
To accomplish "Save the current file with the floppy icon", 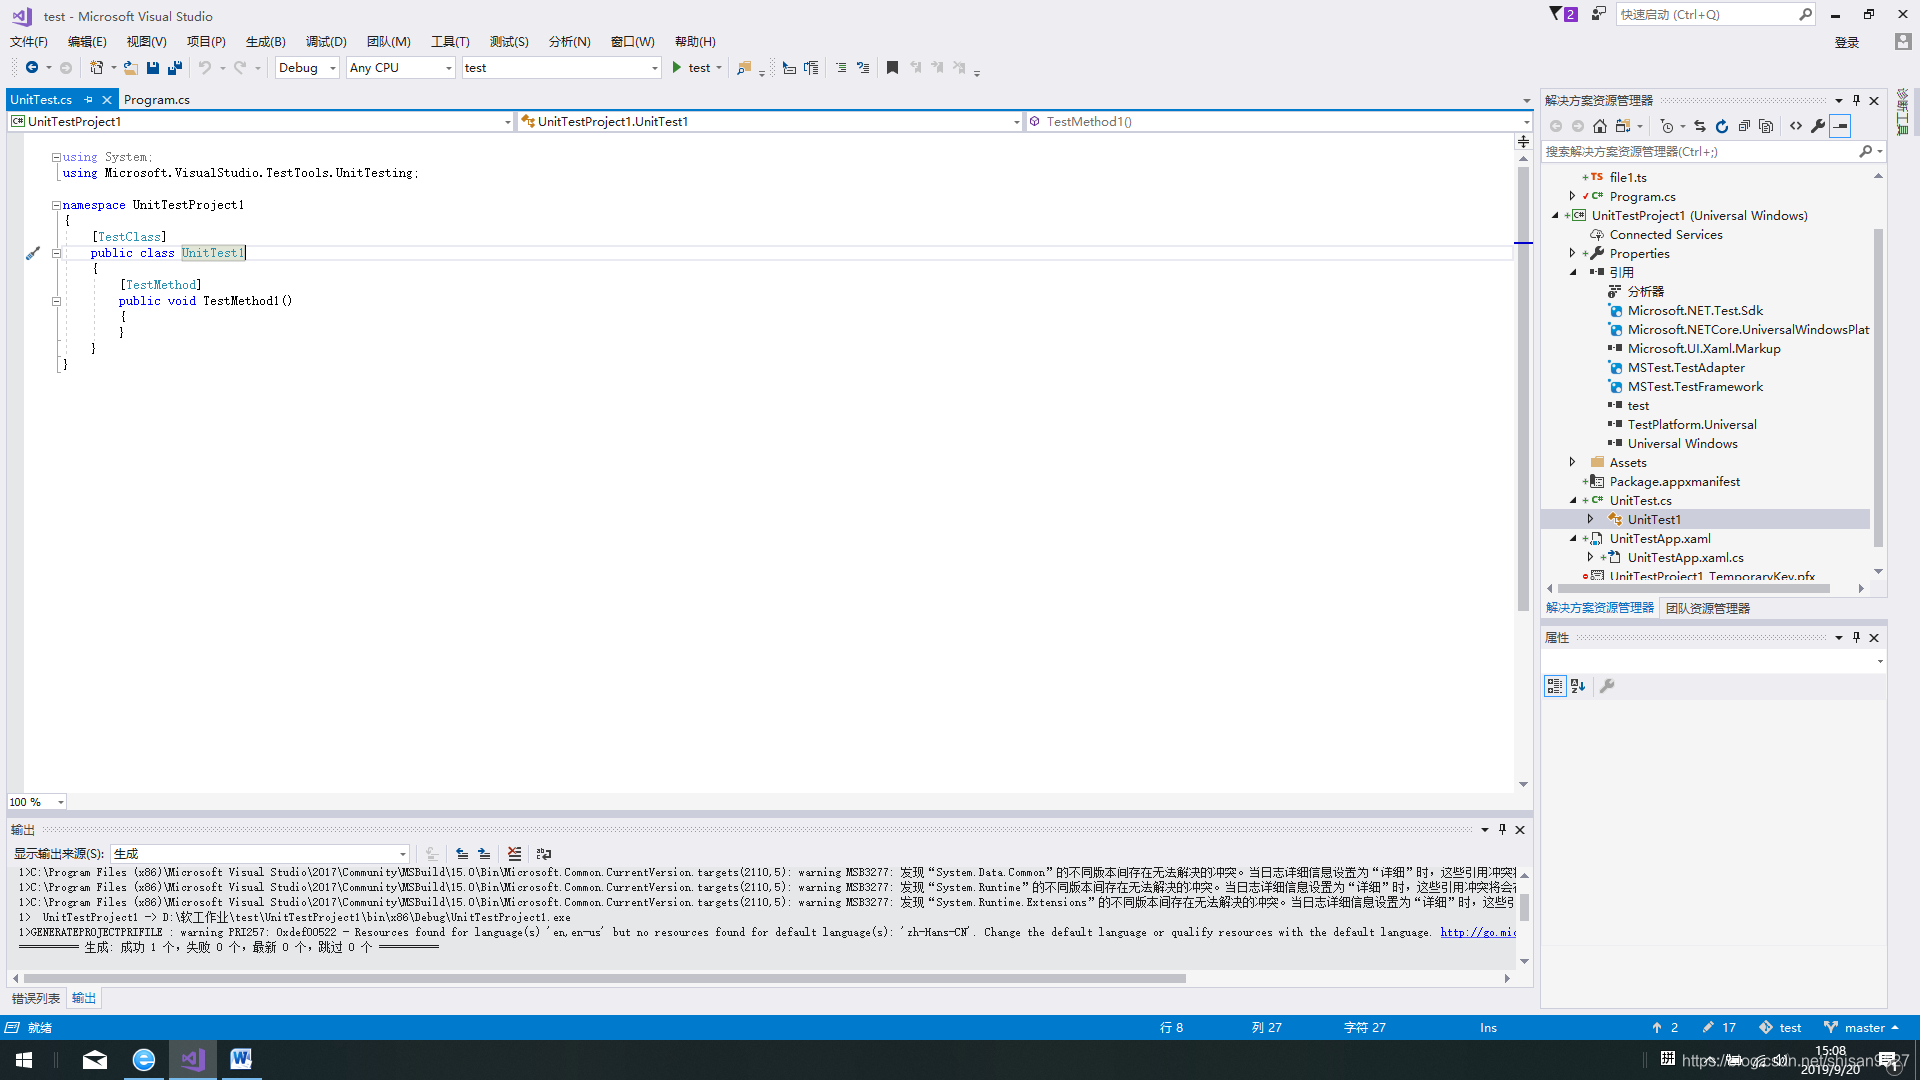I will [153, 68].
